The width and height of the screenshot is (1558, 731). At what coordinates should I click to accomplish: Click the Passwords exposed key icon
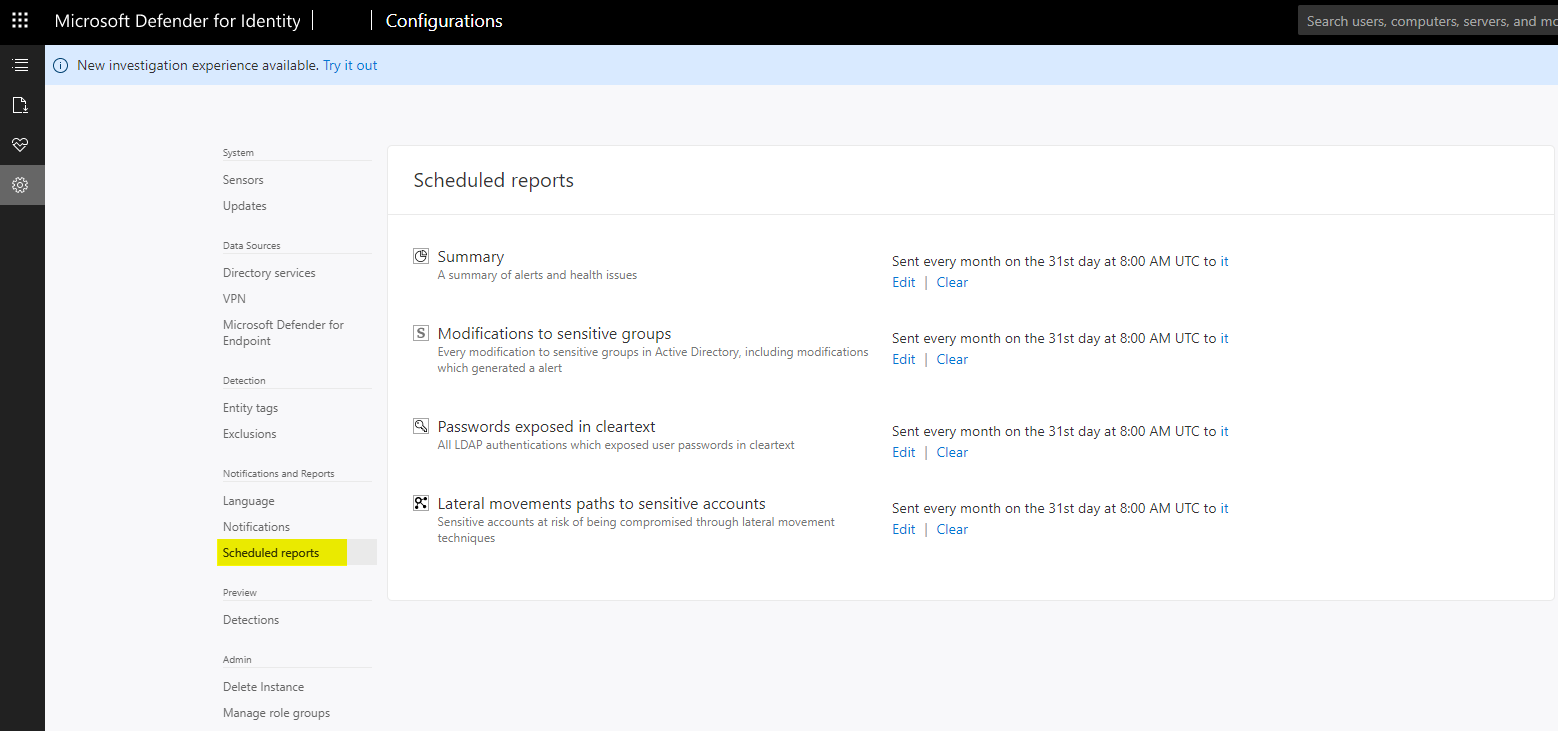point(421,426)
